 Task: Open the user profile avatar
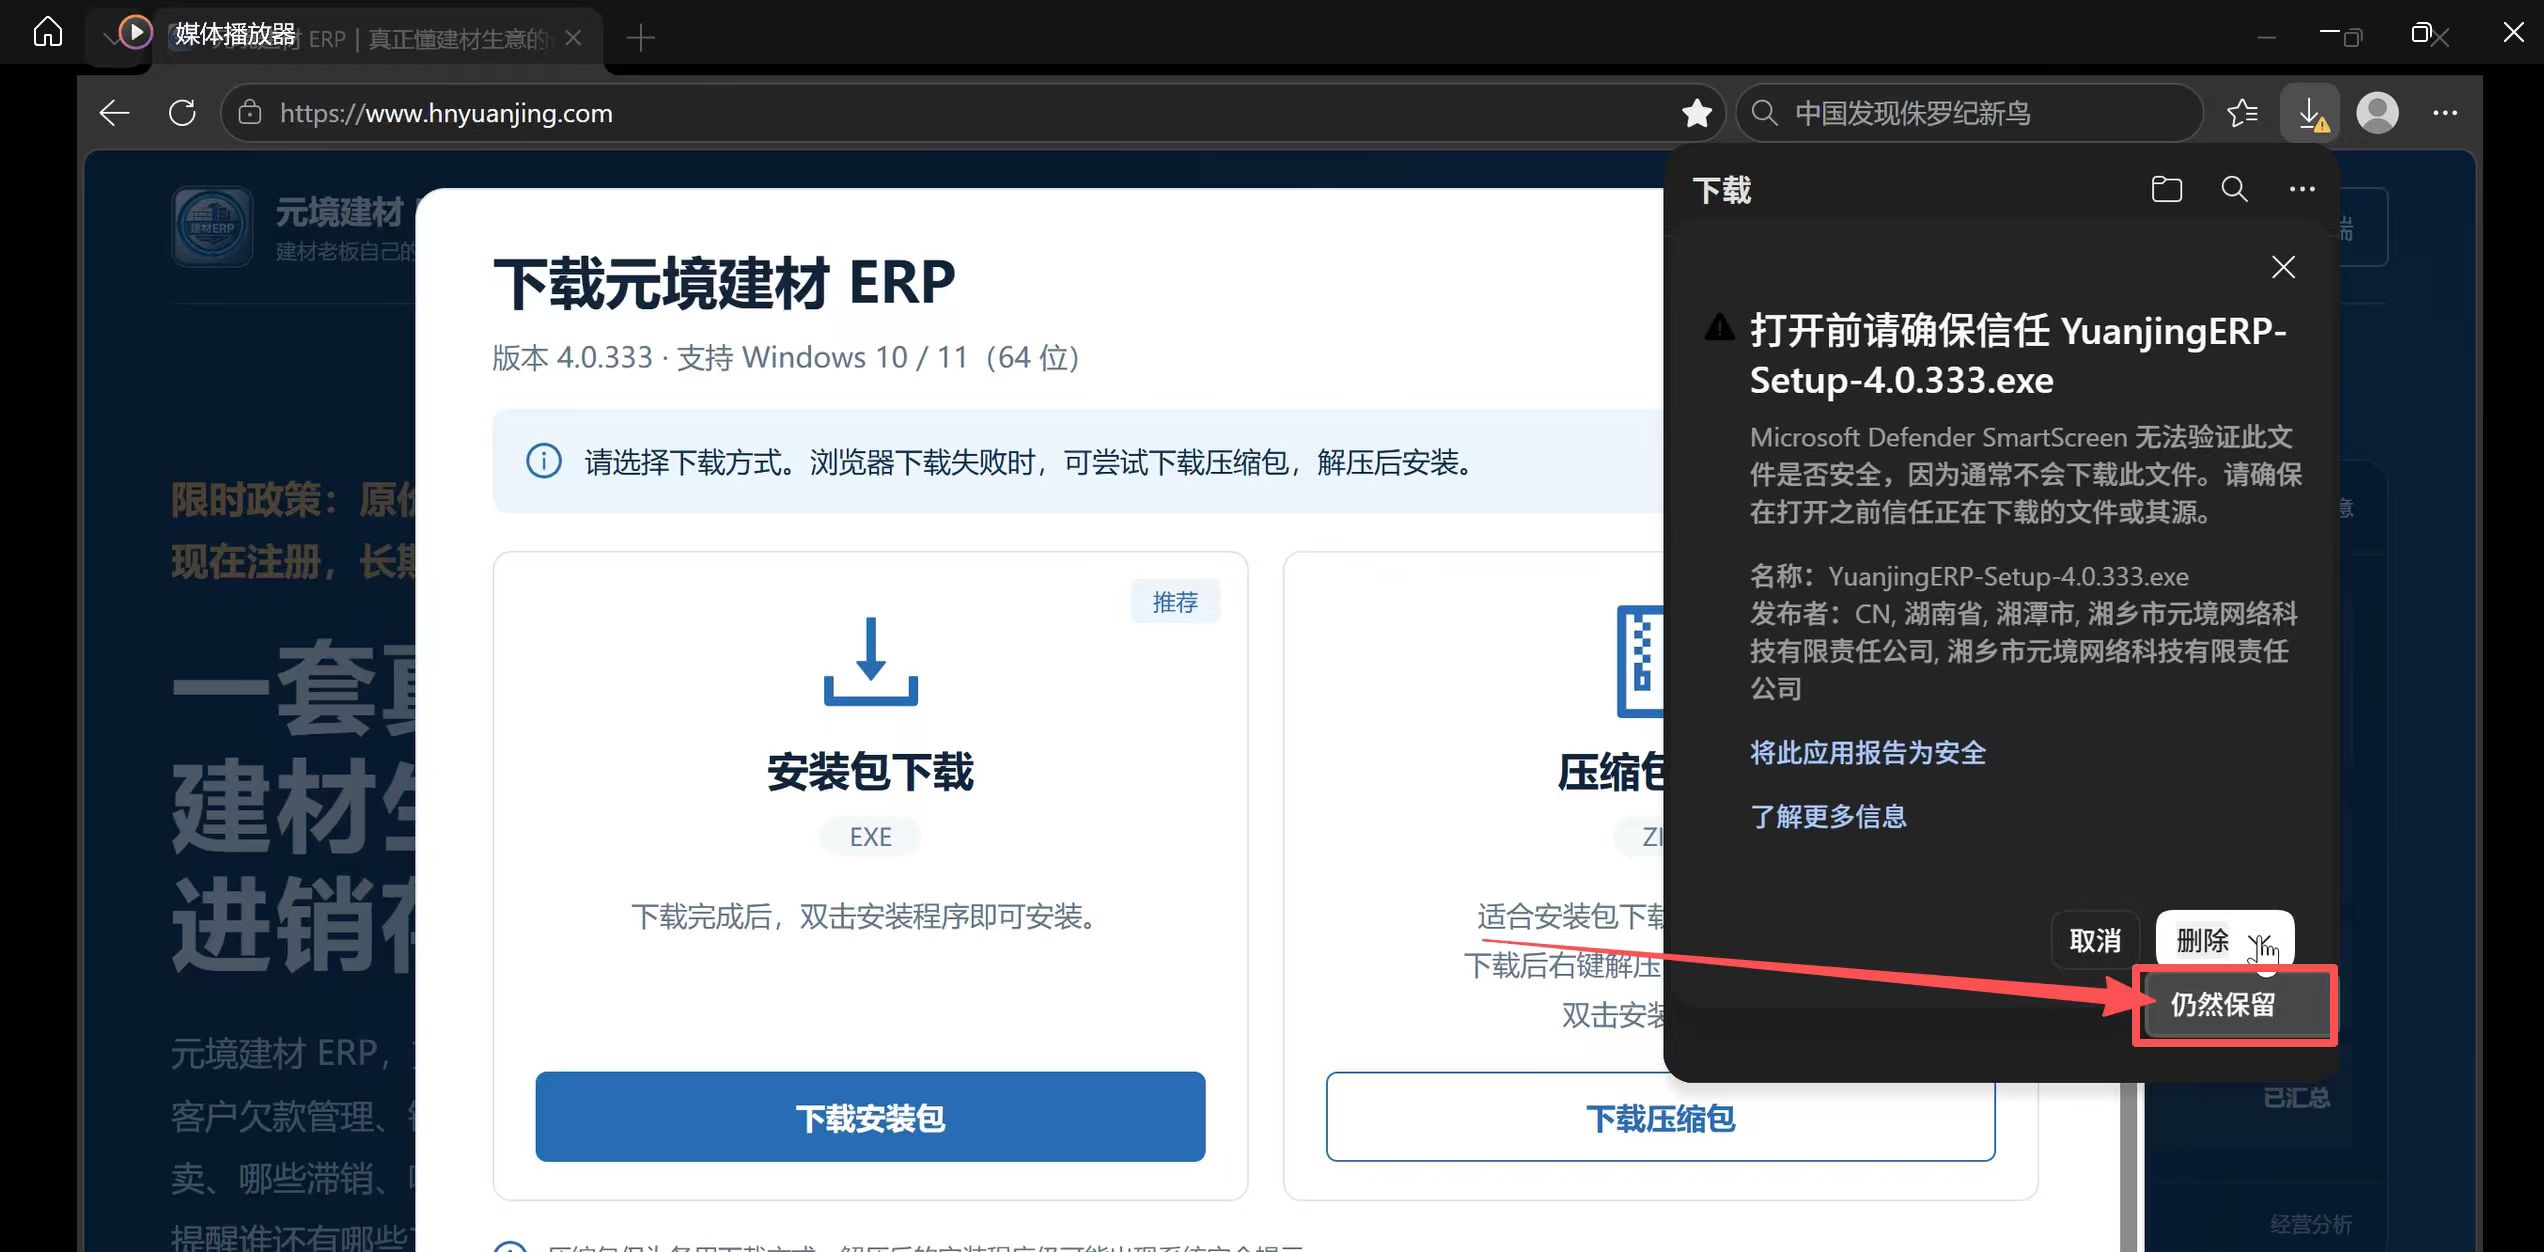point(2377,113)
